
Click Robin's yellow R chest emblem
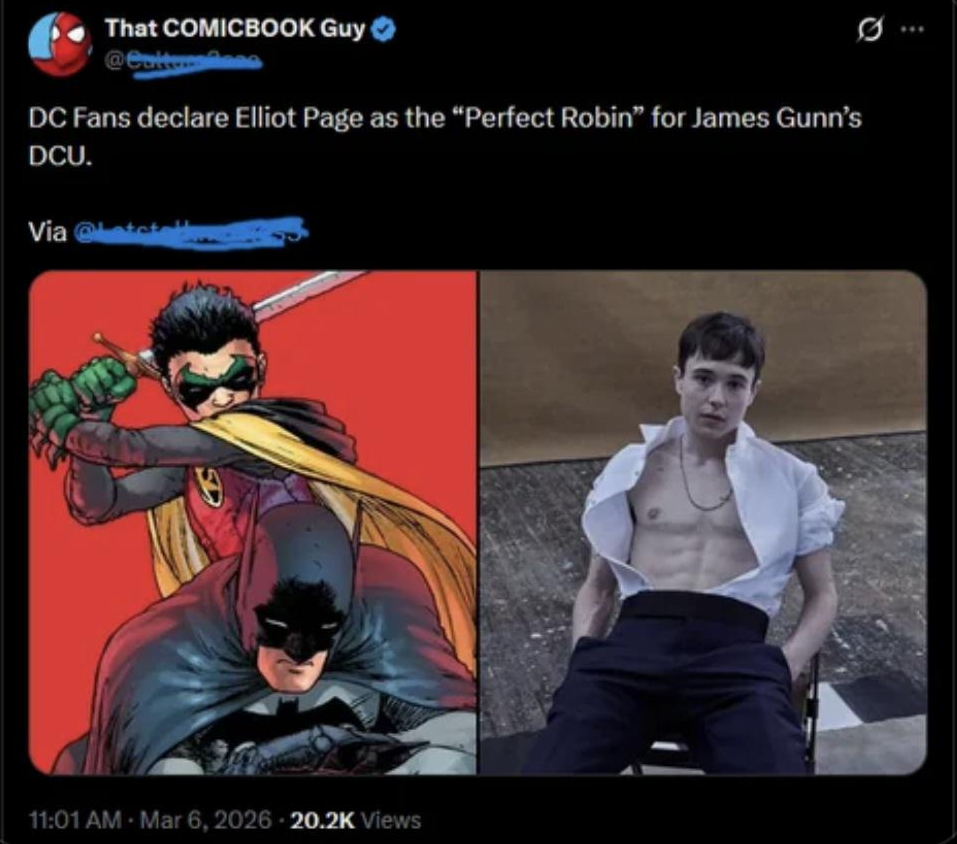(x=209, y=486)
